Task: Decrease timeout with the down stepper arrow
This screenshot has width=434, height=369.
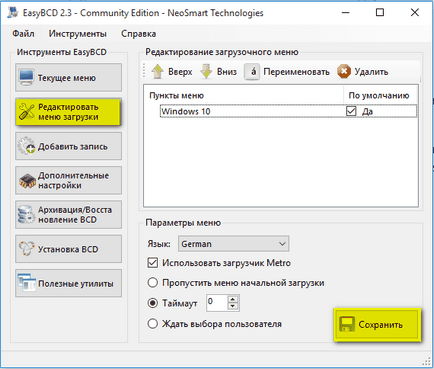Action: [233, 306]
